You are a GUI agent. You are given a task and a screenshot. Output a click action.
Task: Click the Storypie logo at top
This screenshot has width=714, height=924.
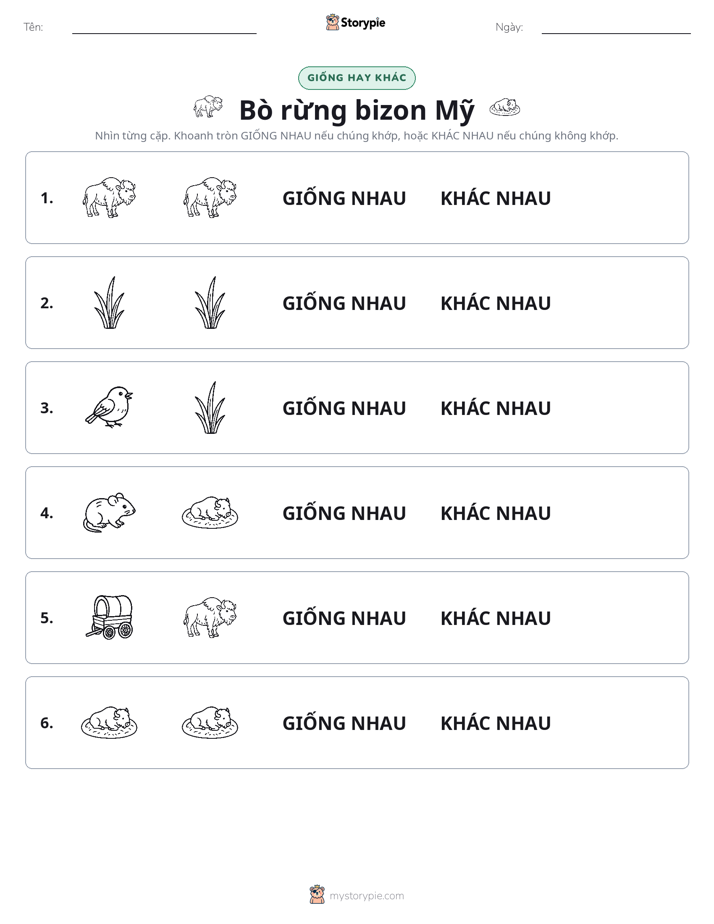pyautogui.click(x=355, y=23)
